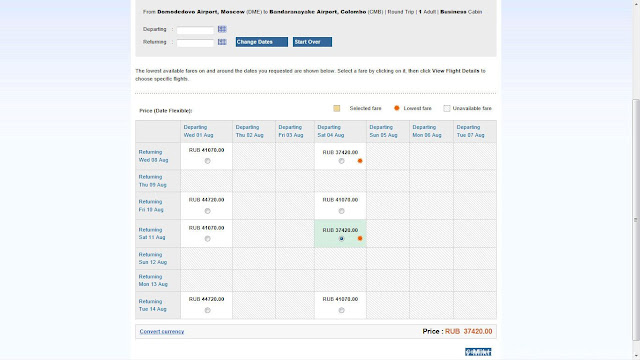Viewport: 640px width, 360px height.
Task: Click the Start Over button
Action: point(312,42)
